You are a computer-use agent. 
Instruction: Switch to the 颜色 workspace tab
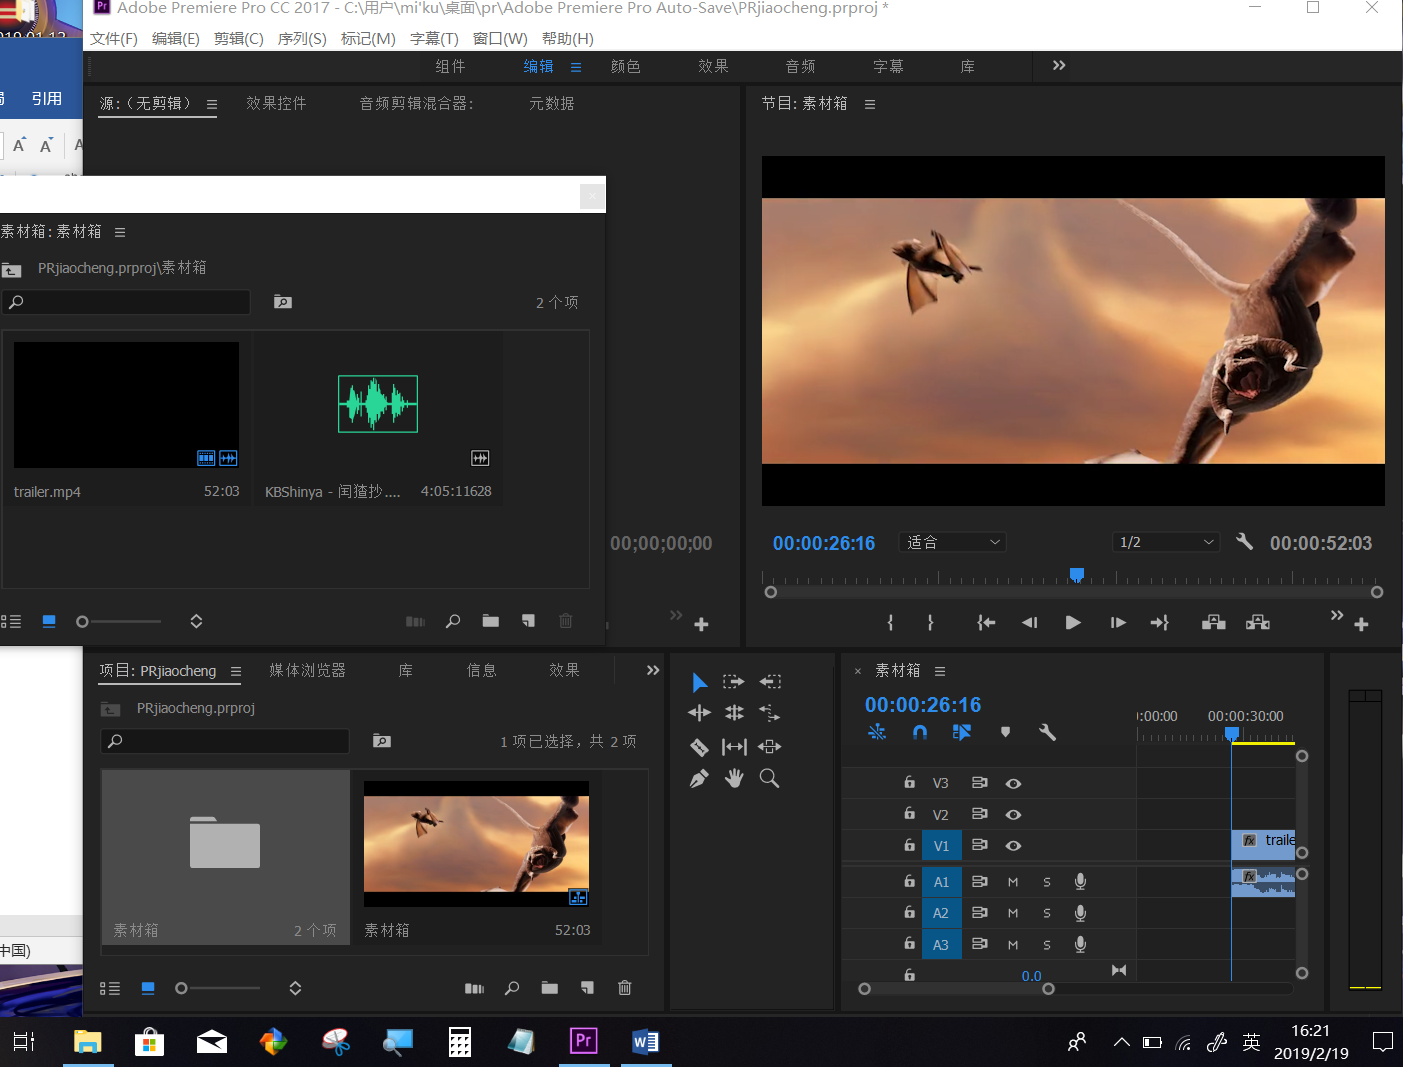[x=626, y=67]
